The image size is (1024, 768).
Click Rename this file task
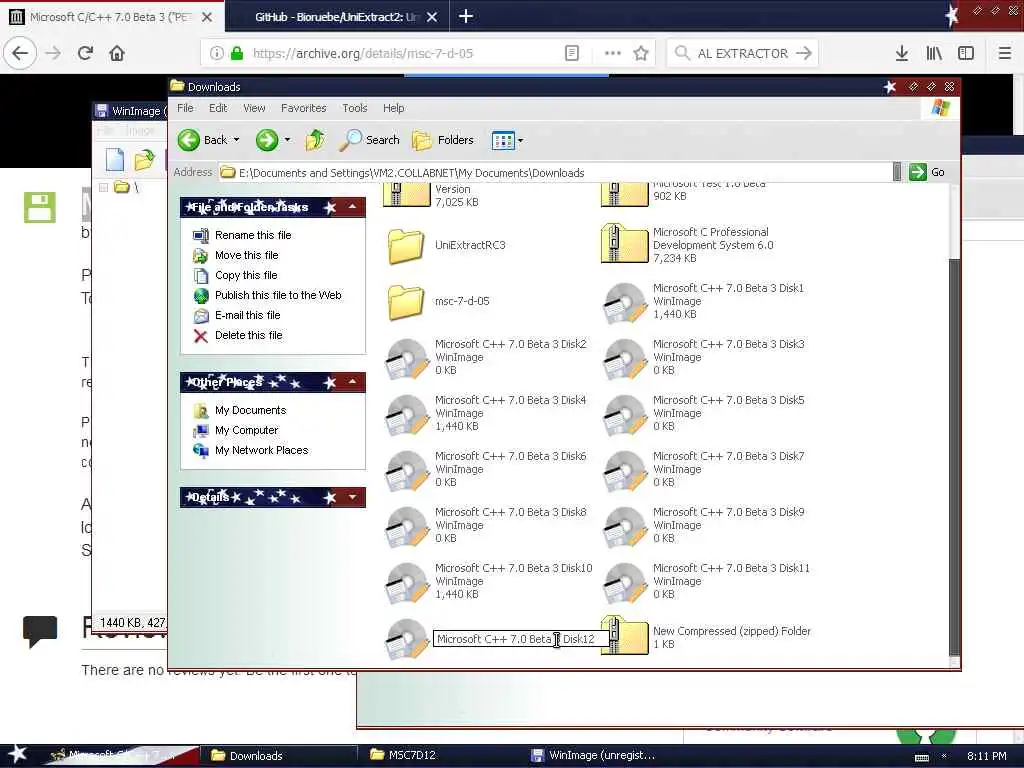coord(253,235)
